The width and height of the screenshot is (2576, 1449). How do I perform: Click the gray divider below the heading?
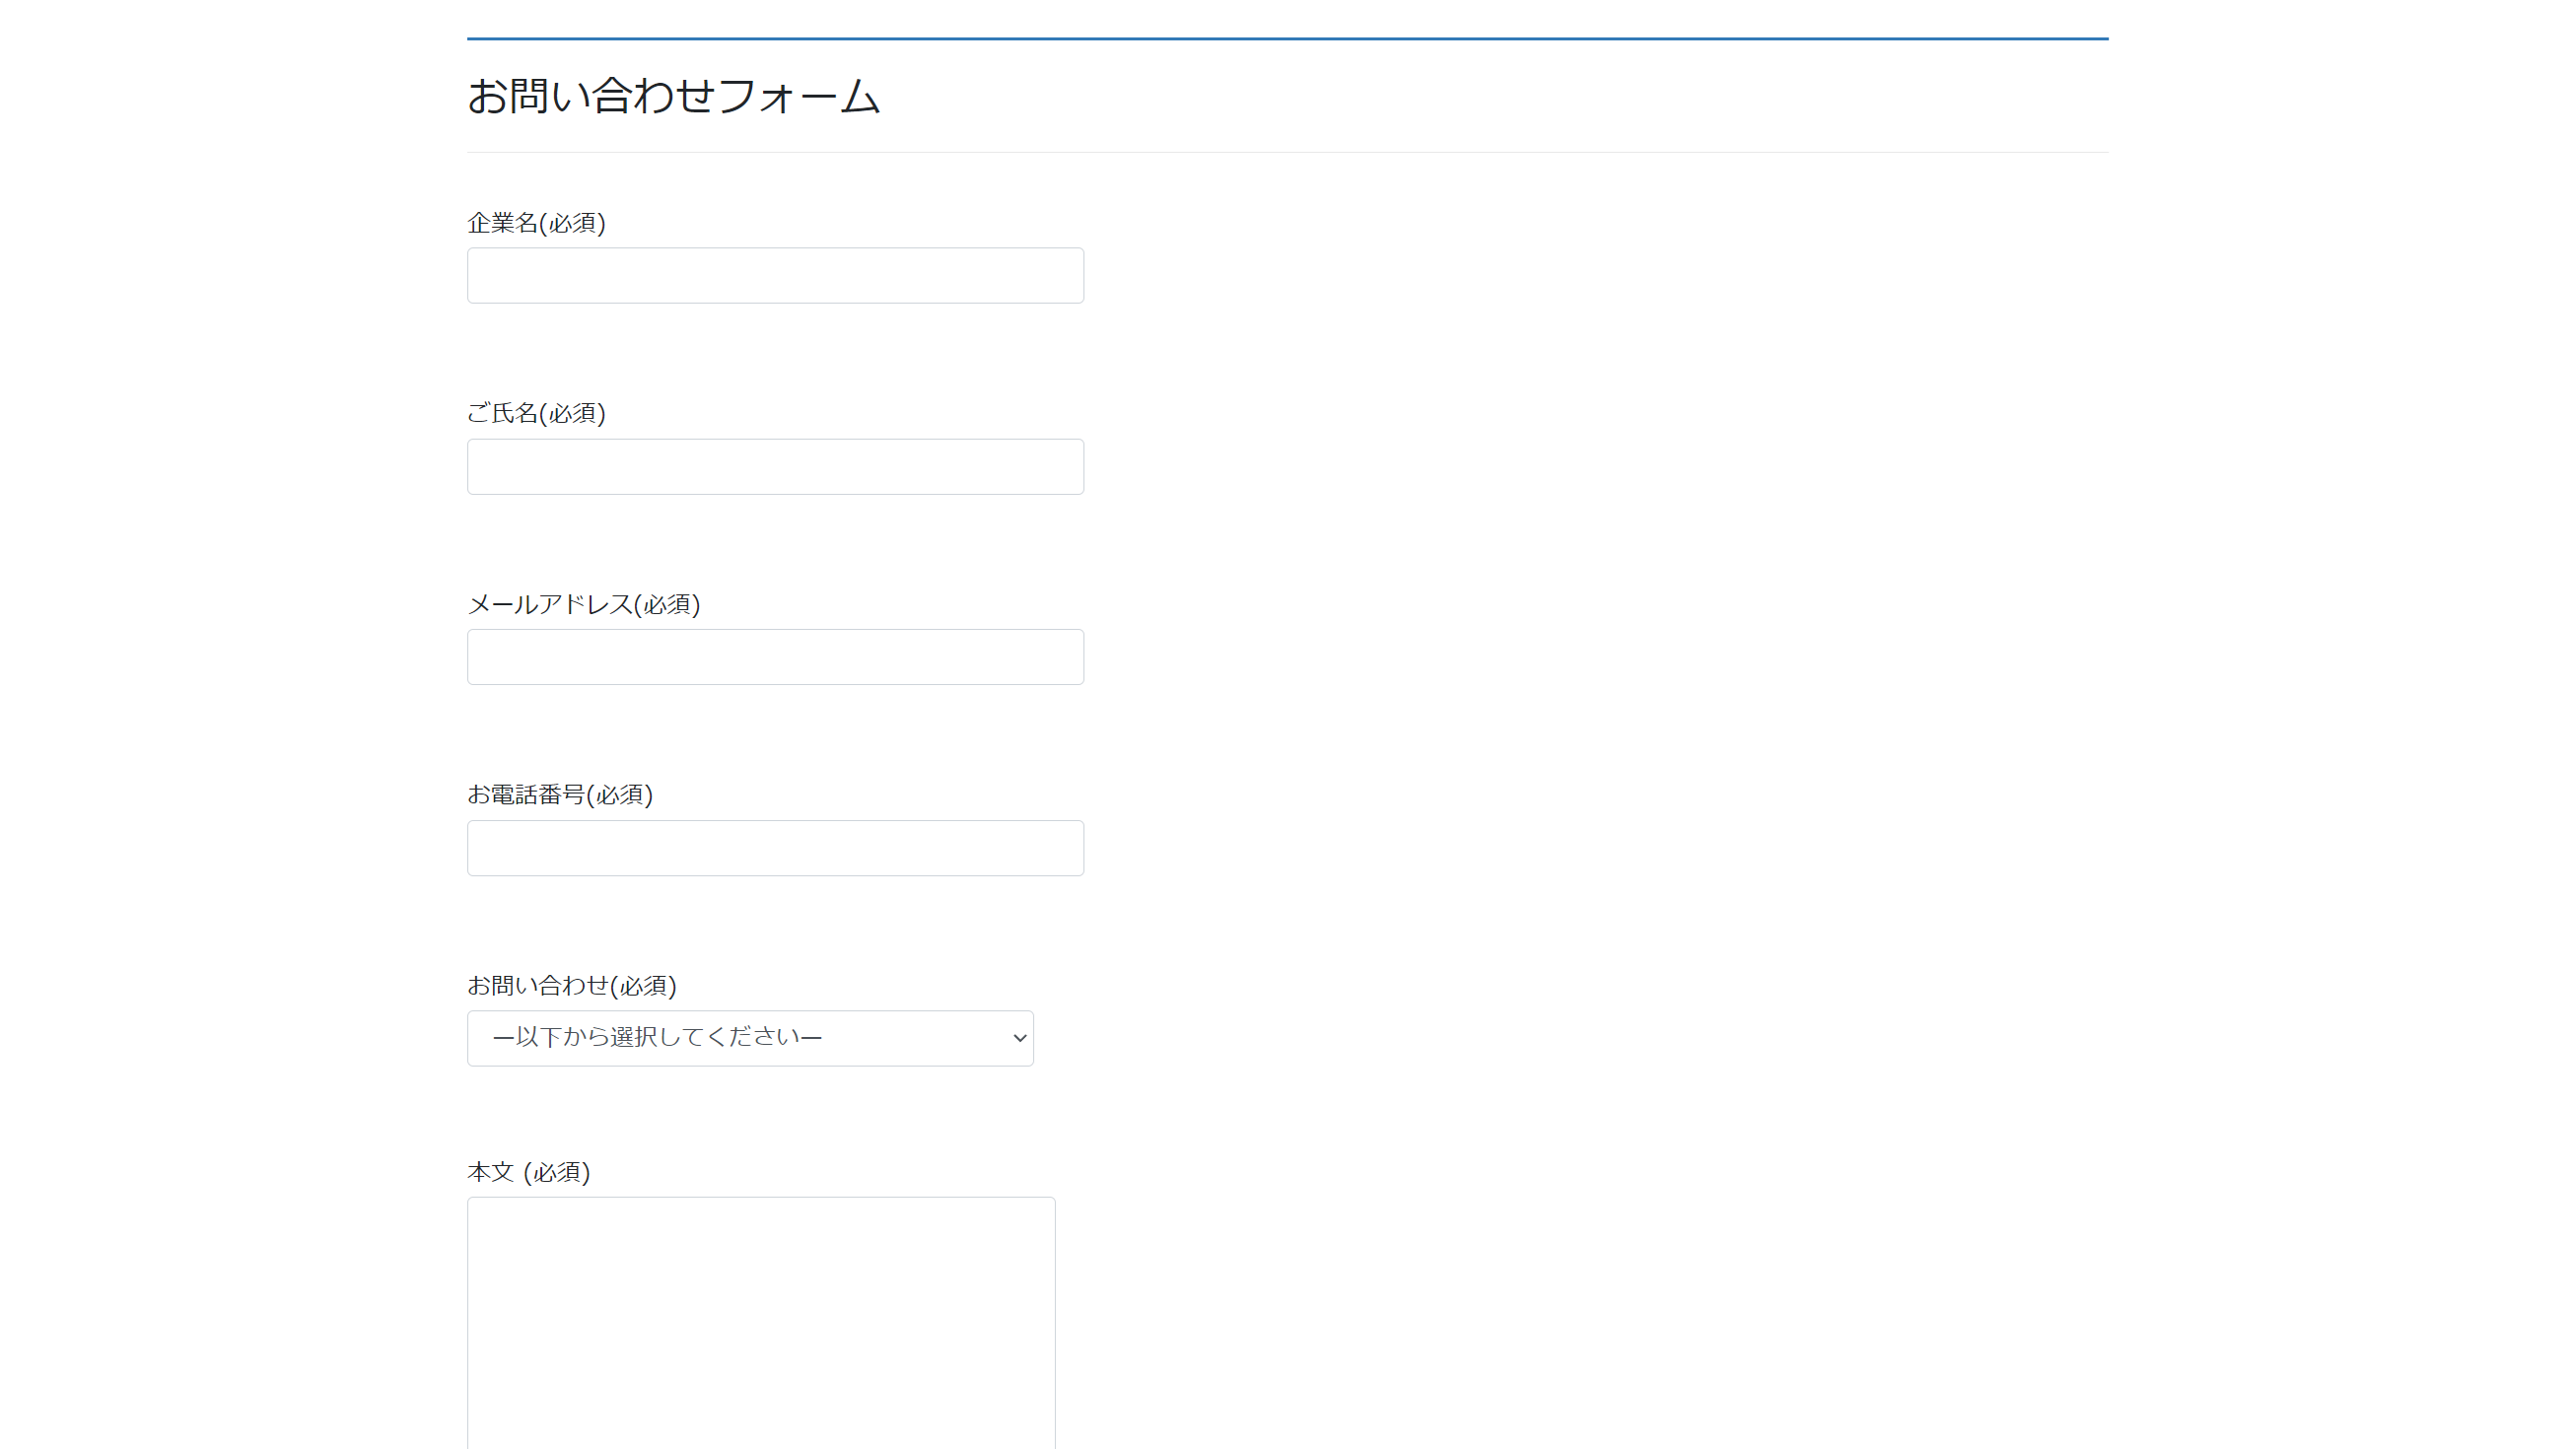coord(1287,153)
